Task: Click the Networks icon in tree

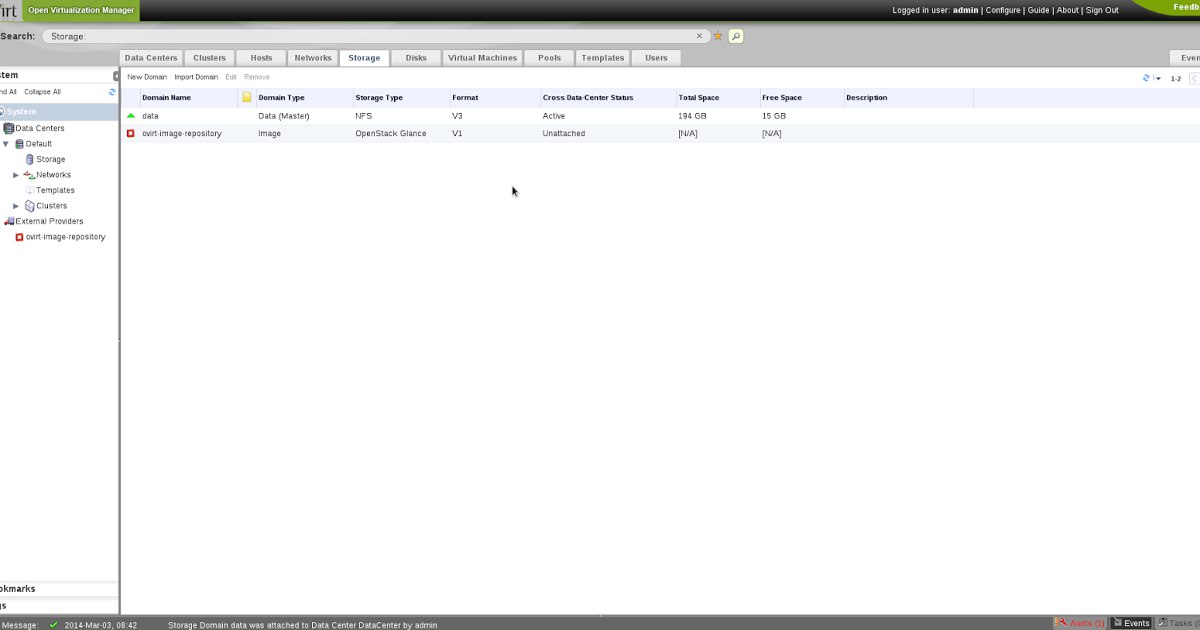Action: (x=29, y=175)
